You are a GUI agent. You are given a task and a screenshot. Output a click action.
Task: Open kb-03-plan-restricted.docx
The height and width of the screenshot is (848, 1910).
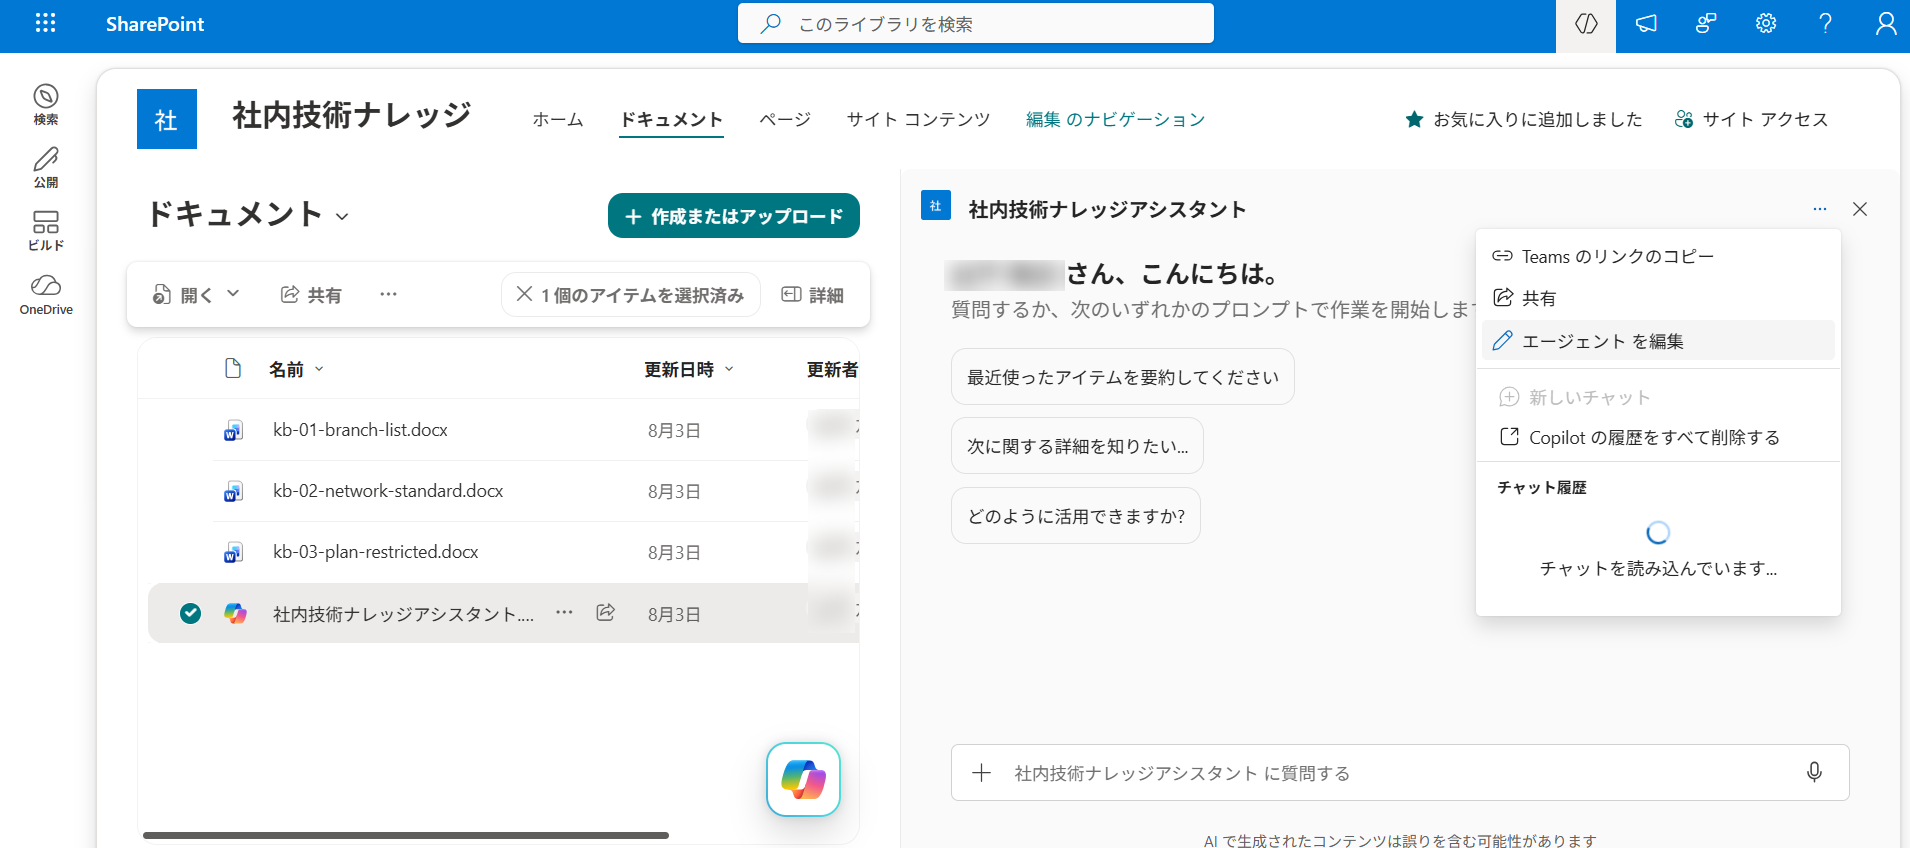coord(376,552)
